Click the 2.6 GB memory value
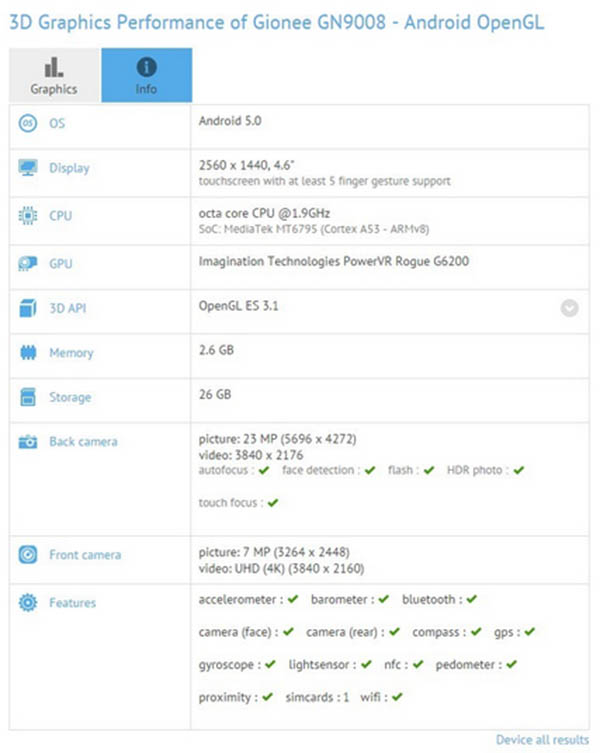Viewport: 600px width, 753px height. click(x=216, y=350)
